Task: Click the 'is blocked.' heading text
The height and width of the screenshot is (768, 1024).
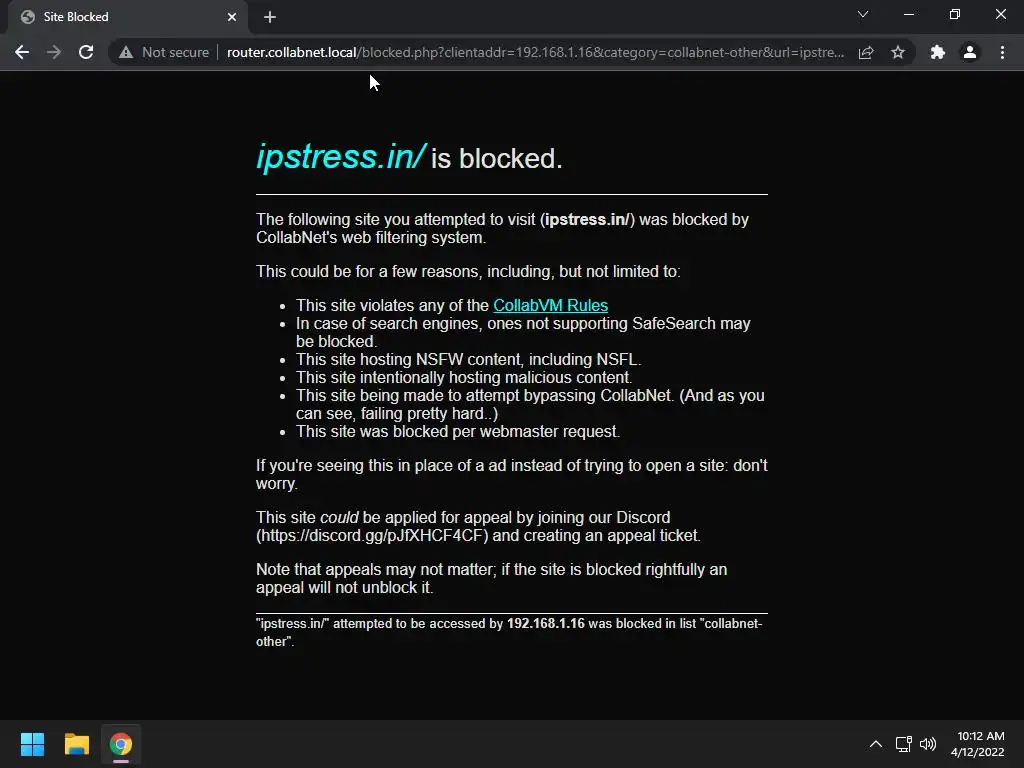Action: [x=496, y=159]
